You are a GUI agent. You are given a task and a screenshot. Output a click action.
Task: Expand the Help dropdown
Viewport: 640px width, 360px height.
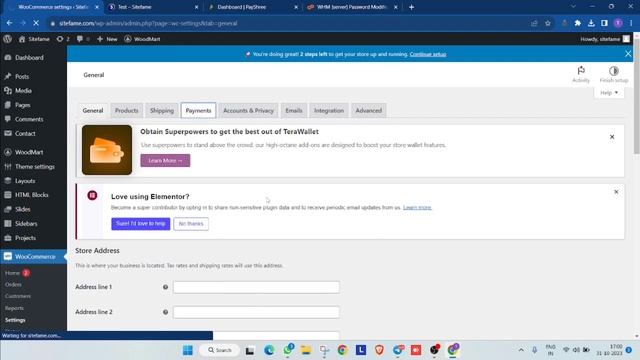[609, 93]
